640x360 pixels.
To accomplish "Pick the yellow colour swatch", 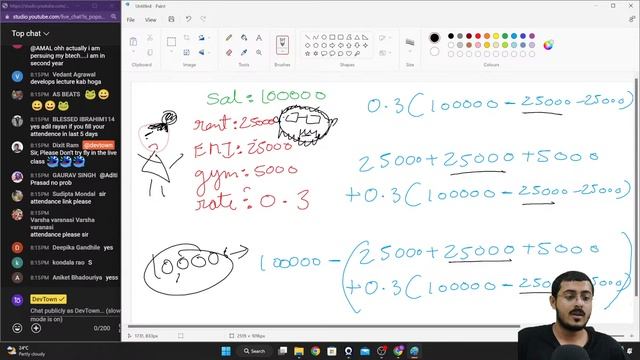I will (x=496, y=36).
